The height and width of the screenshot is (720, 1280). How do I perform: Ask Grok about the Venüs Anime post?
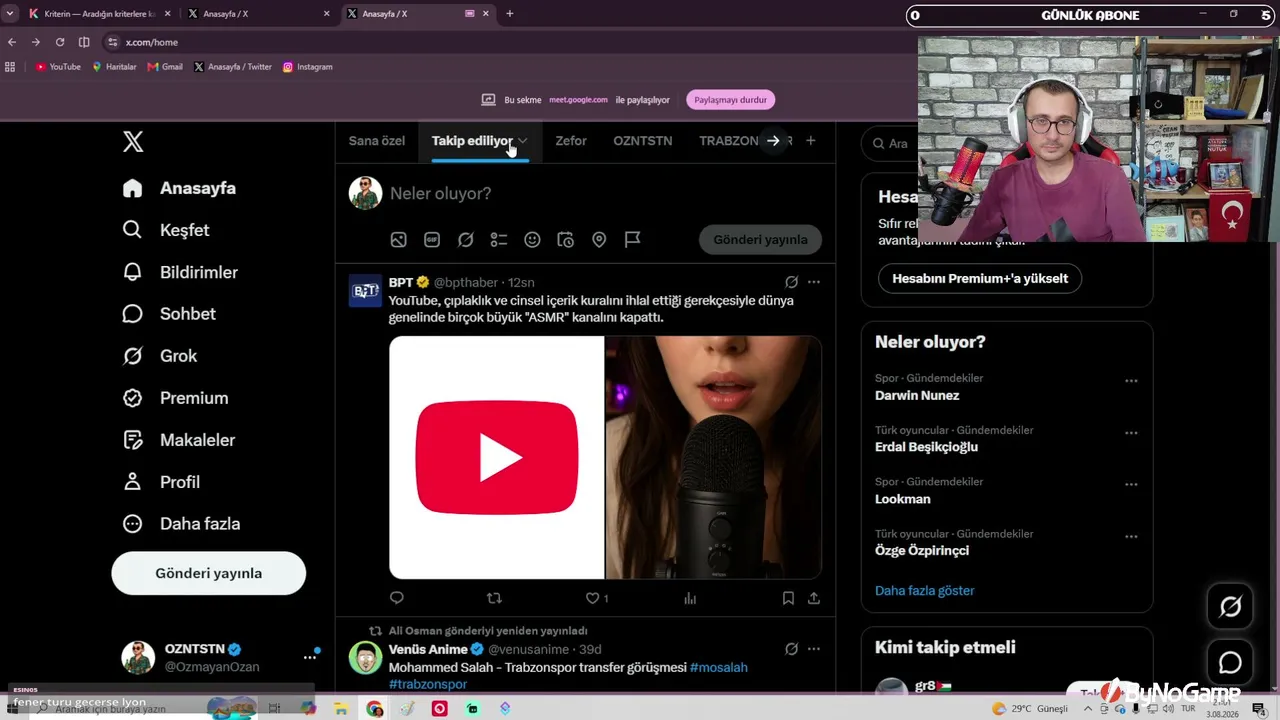click(791, 649)
